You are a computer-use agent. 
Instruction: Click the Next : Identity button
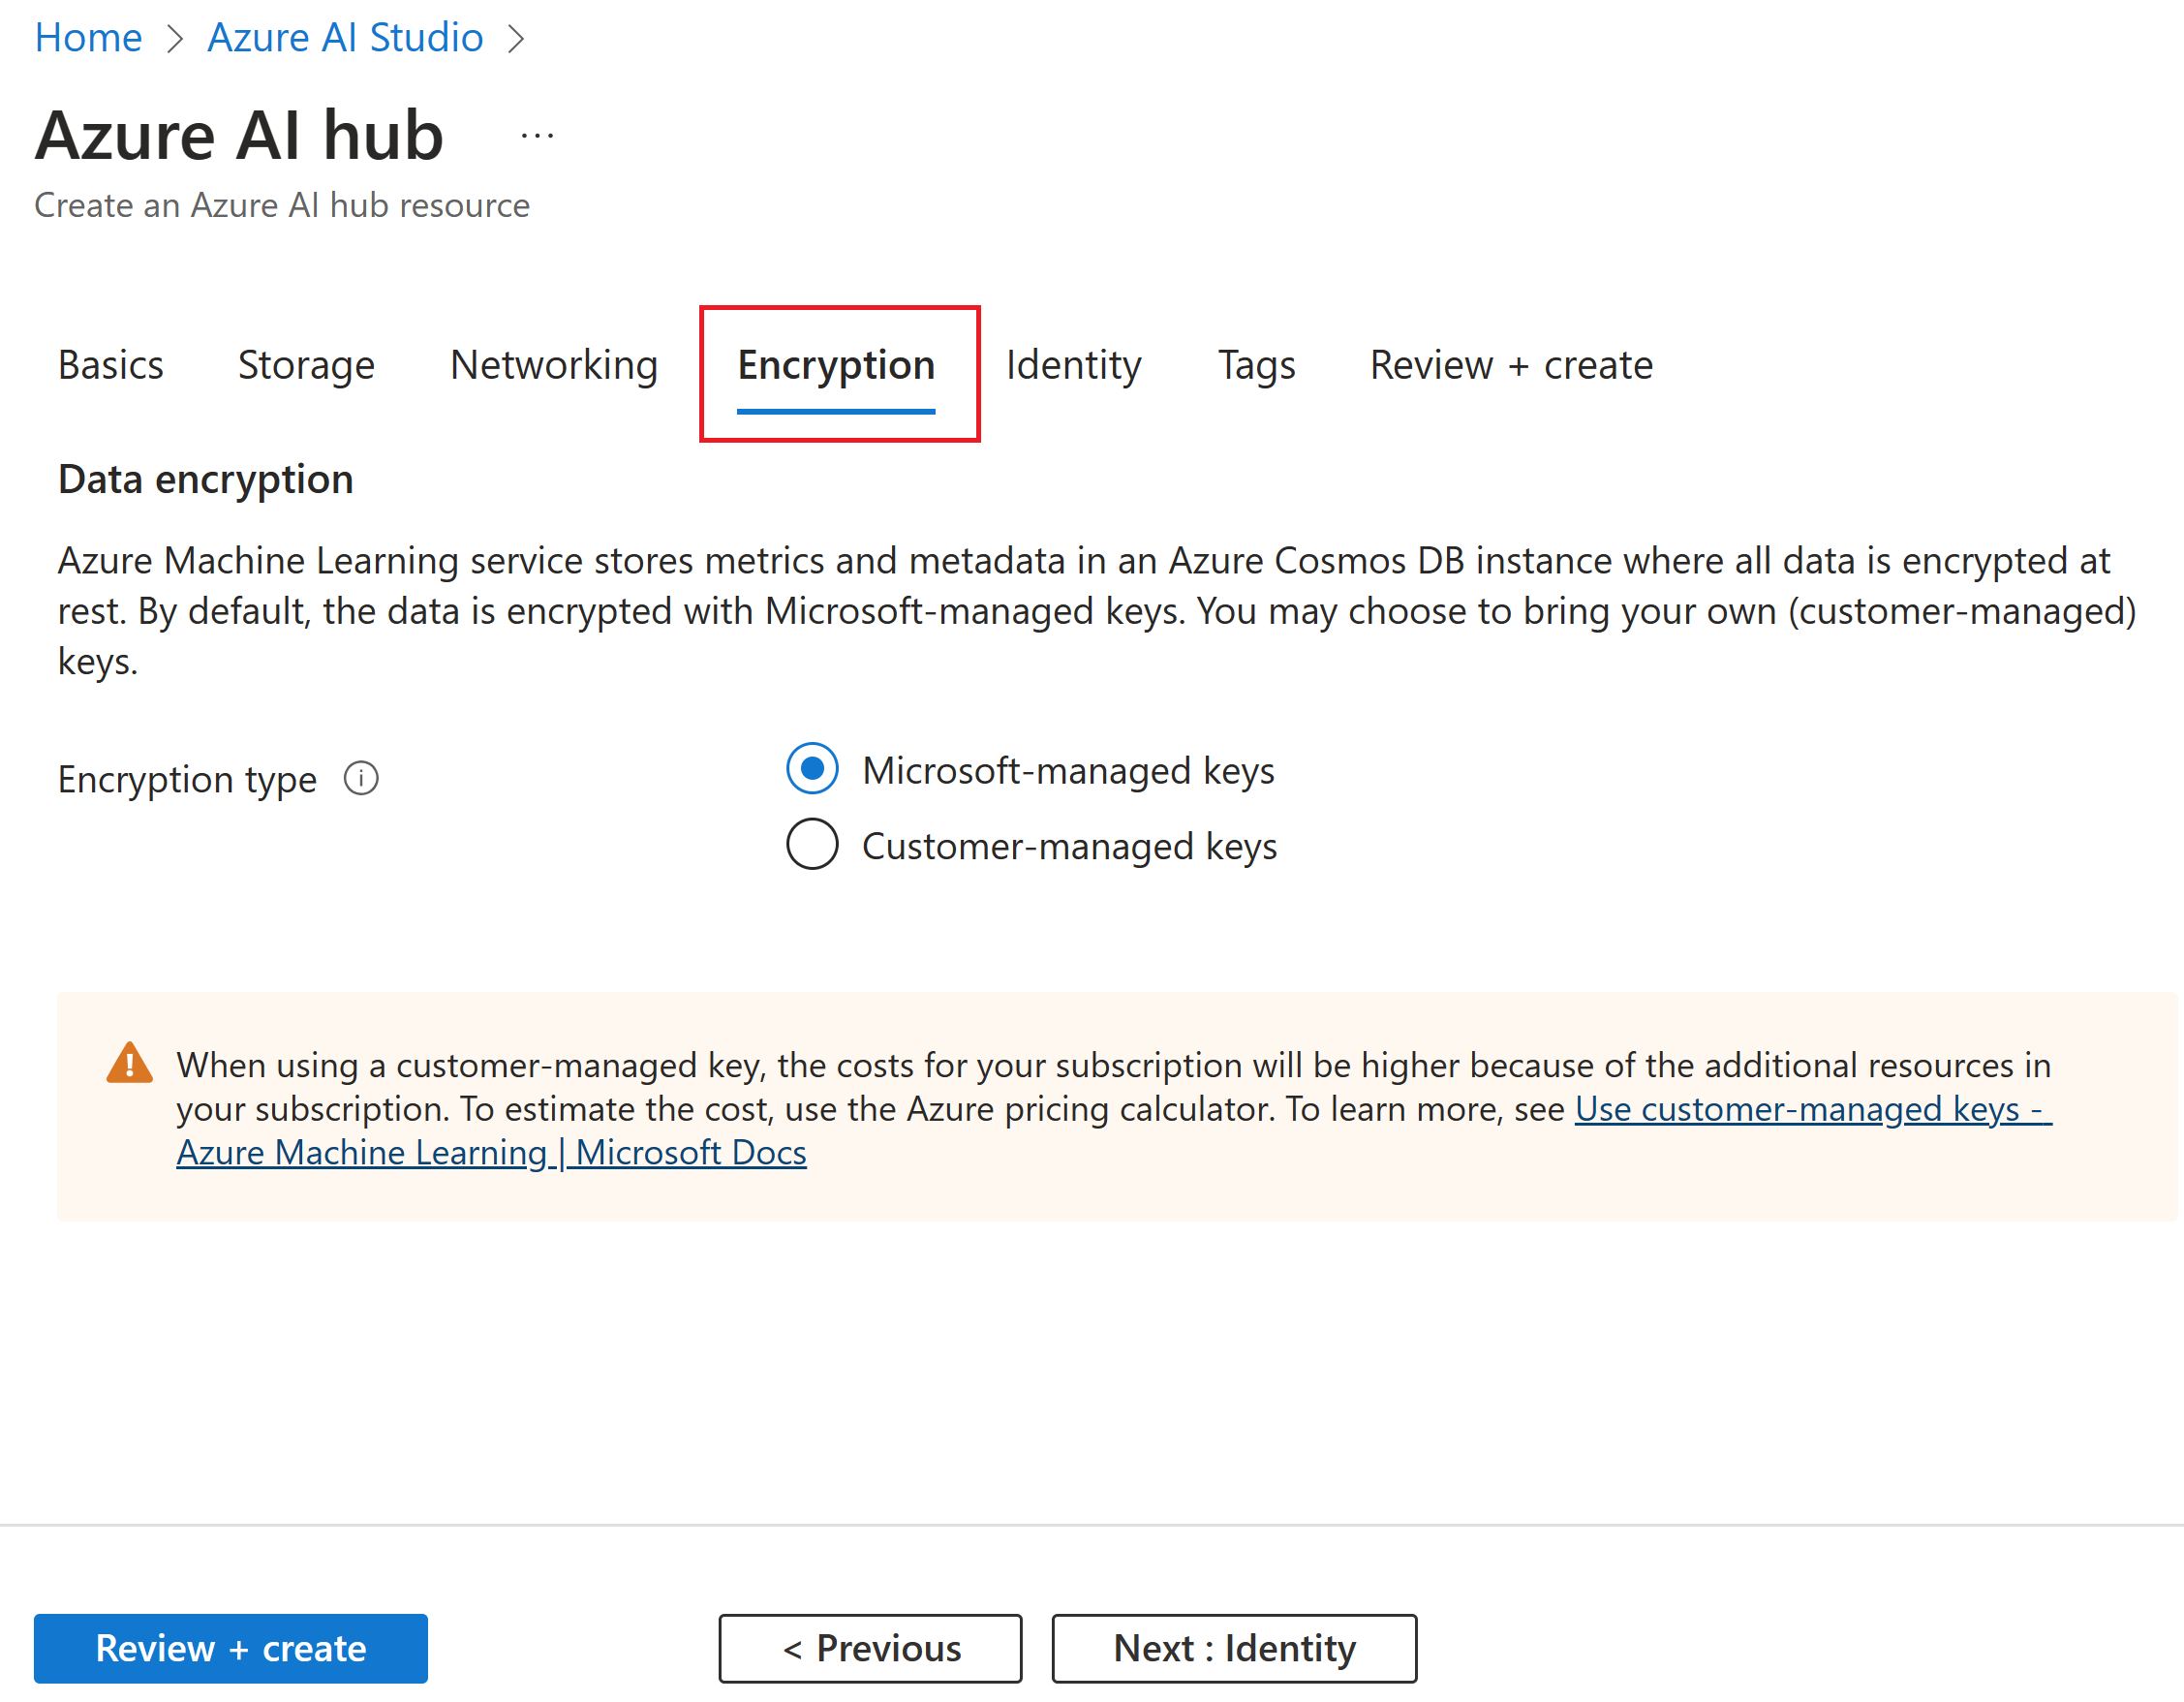[x=1234, y=1648]
